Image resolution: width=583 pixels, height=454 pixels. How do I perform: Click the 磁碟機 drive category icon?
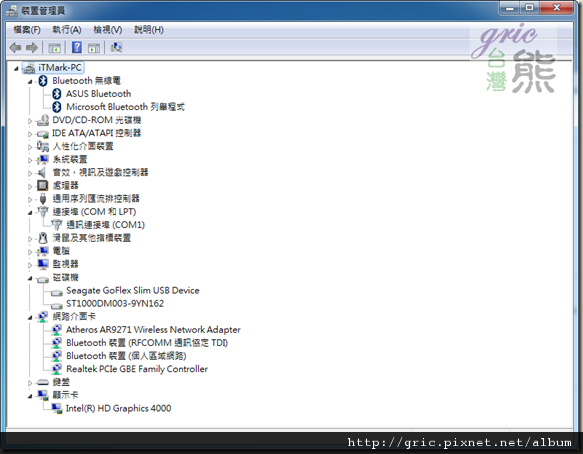[x=43, y=279]
